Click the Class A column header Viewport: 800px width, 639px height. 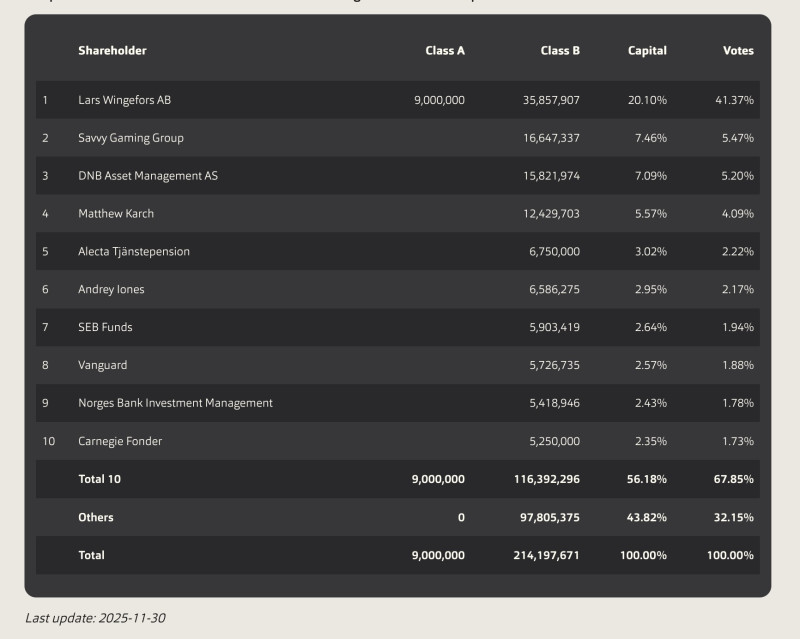click(x=445, y=51)
